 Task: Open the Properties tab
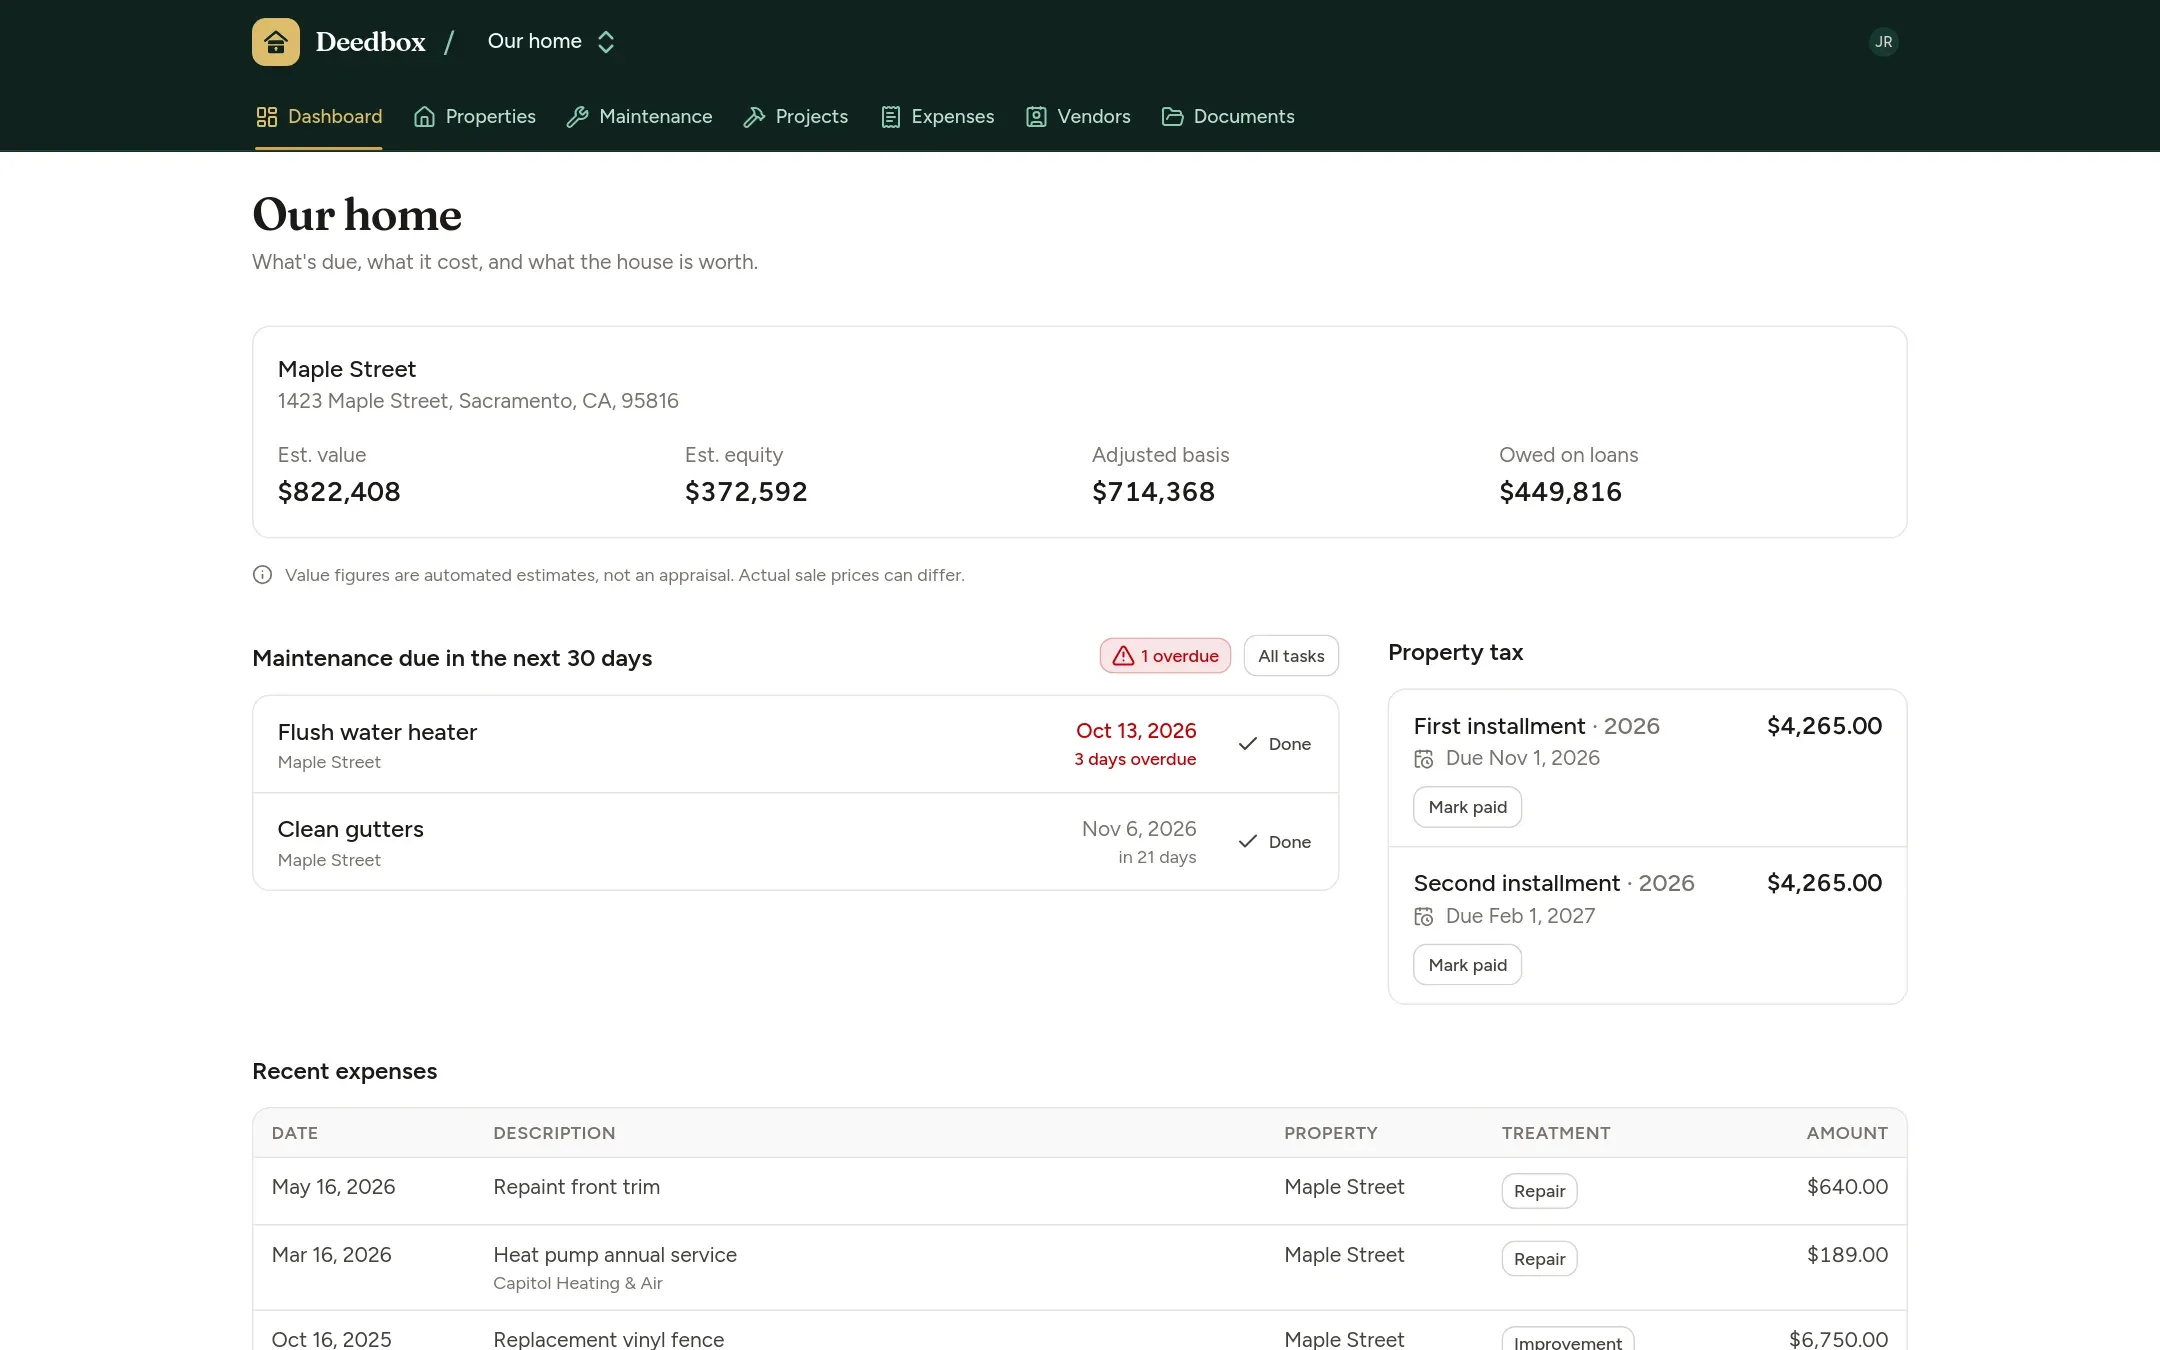click(475, 117)
